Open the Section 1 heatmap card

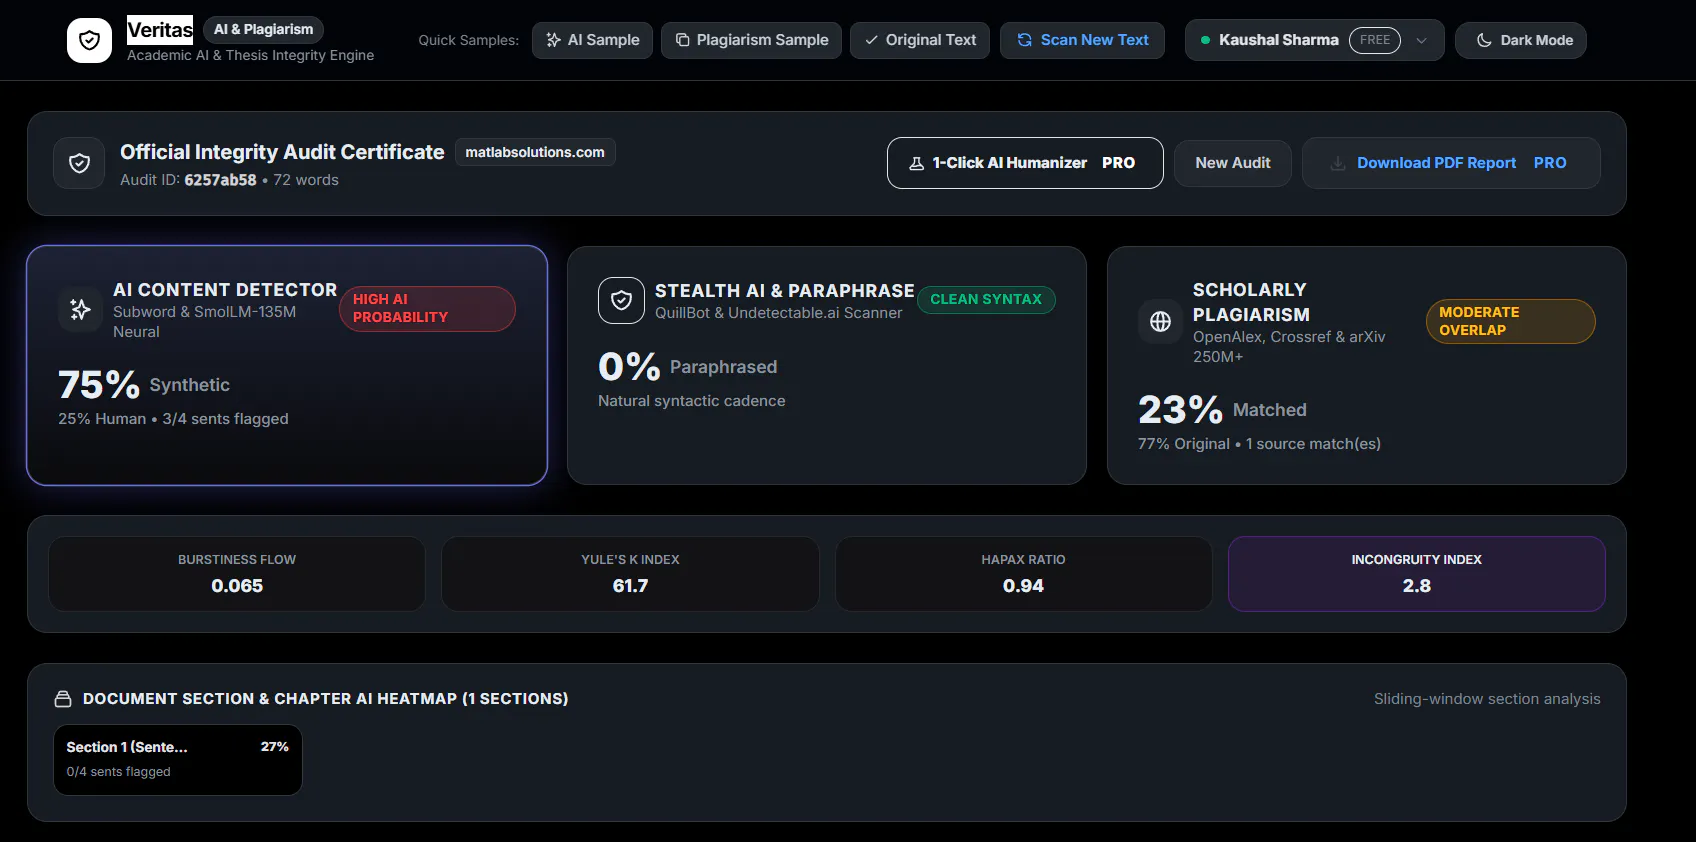pos(178,760)
